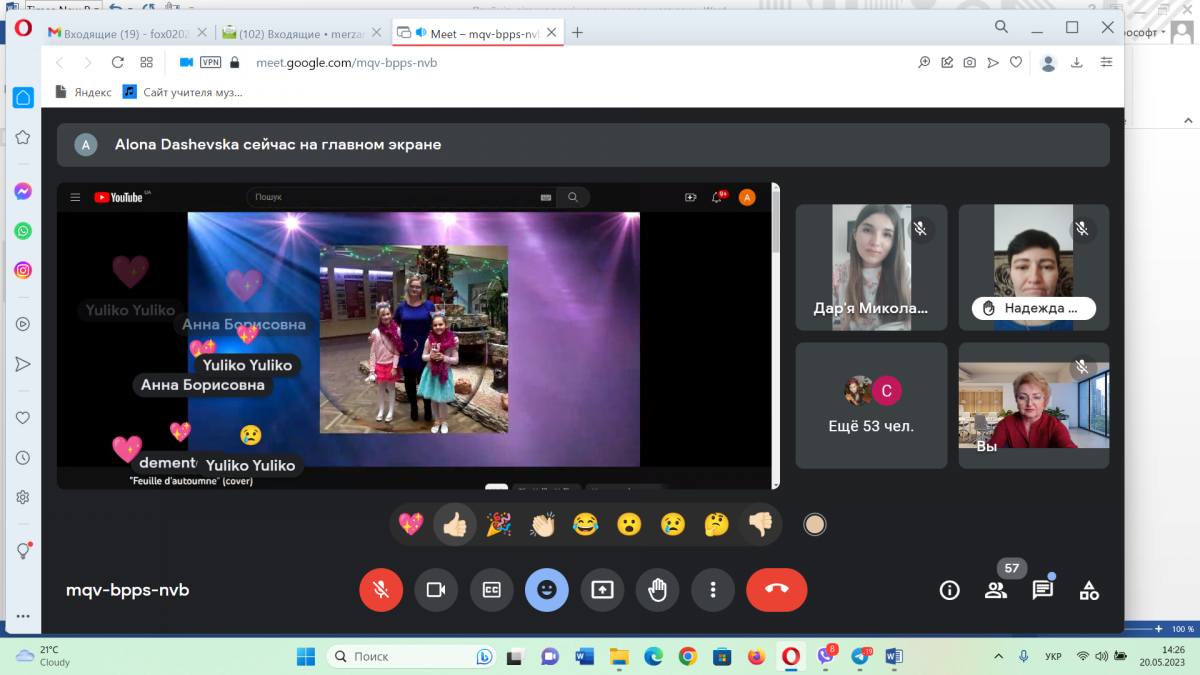
Task: Toggle the raise hand button
Action: tap(657, 590)
